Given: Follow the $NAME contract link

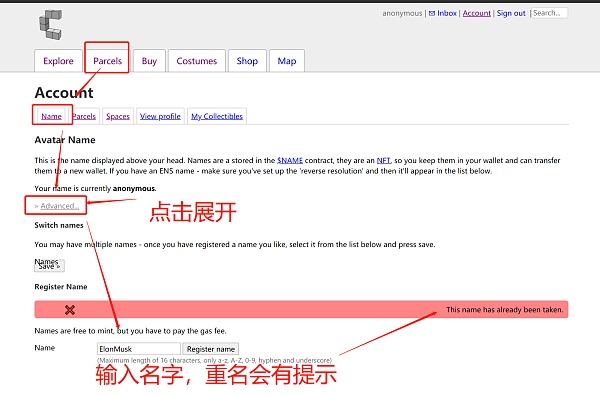Looking at the screenshot, I should click(x=290, y=160).
